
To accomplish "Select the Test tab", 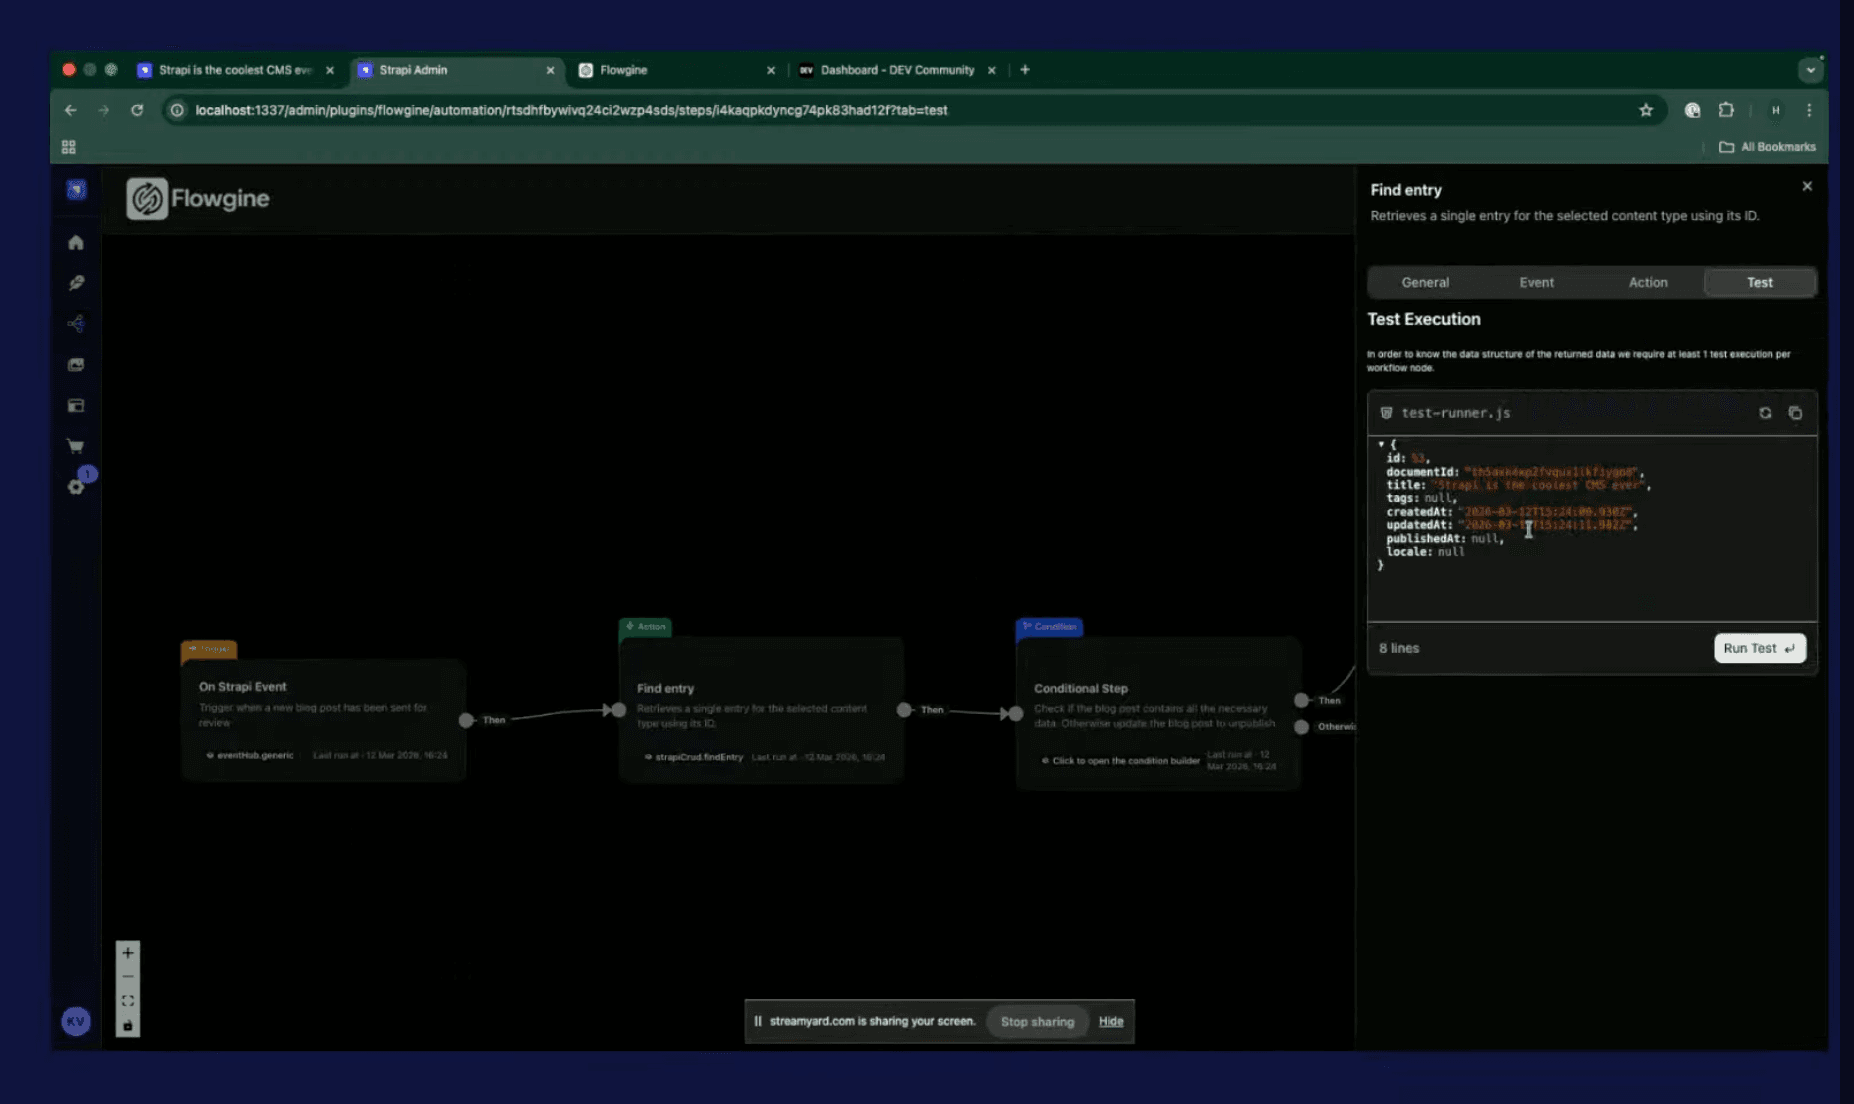I will point(1760,282).
